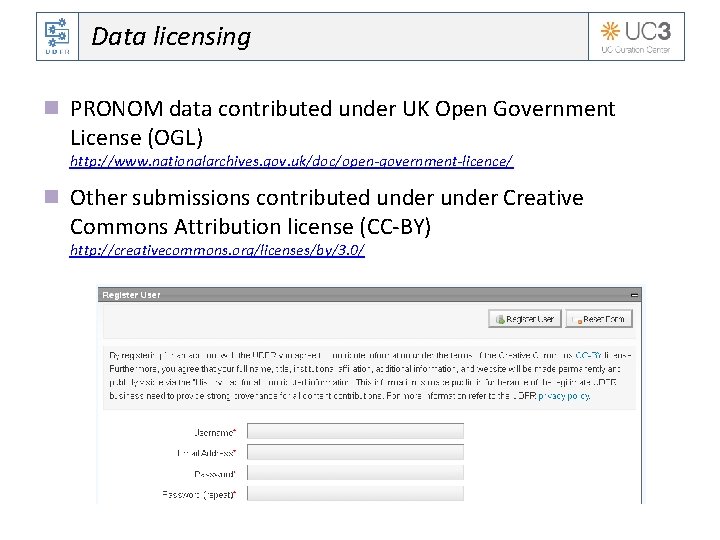Click the Register User panel title bar
This screenshot has width=720, height=540.
(x=370, y=295)
